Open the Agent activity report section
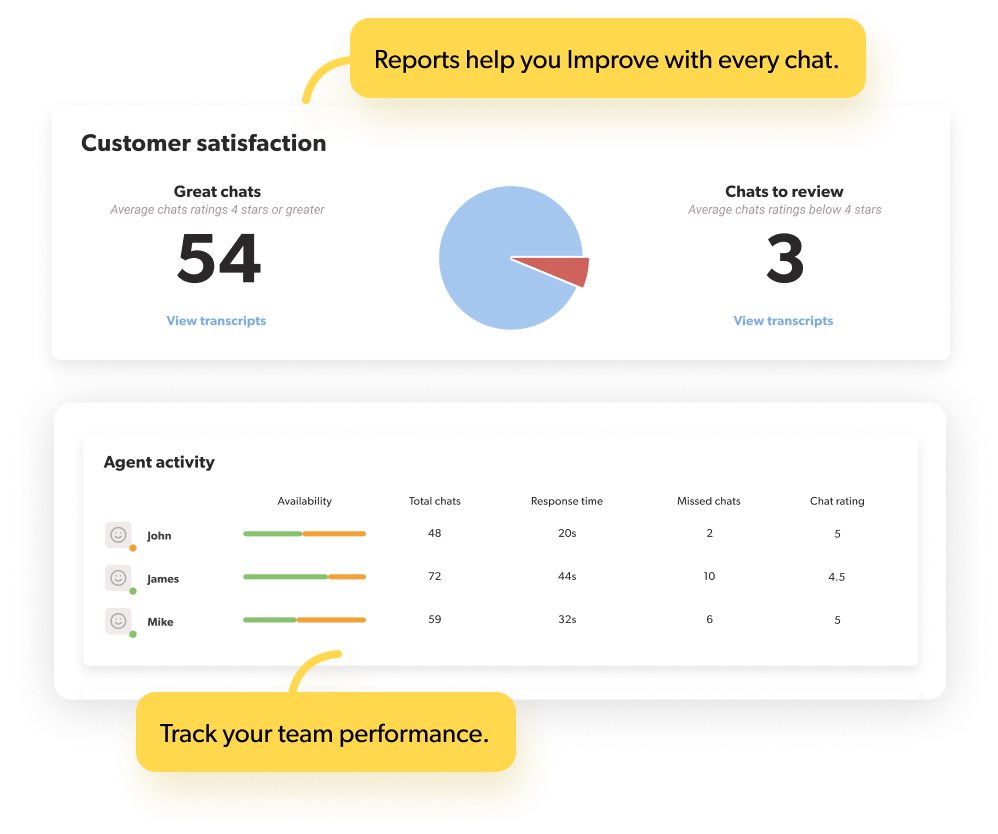This screenshot has width=998, height=834. [x=158, y=462]
